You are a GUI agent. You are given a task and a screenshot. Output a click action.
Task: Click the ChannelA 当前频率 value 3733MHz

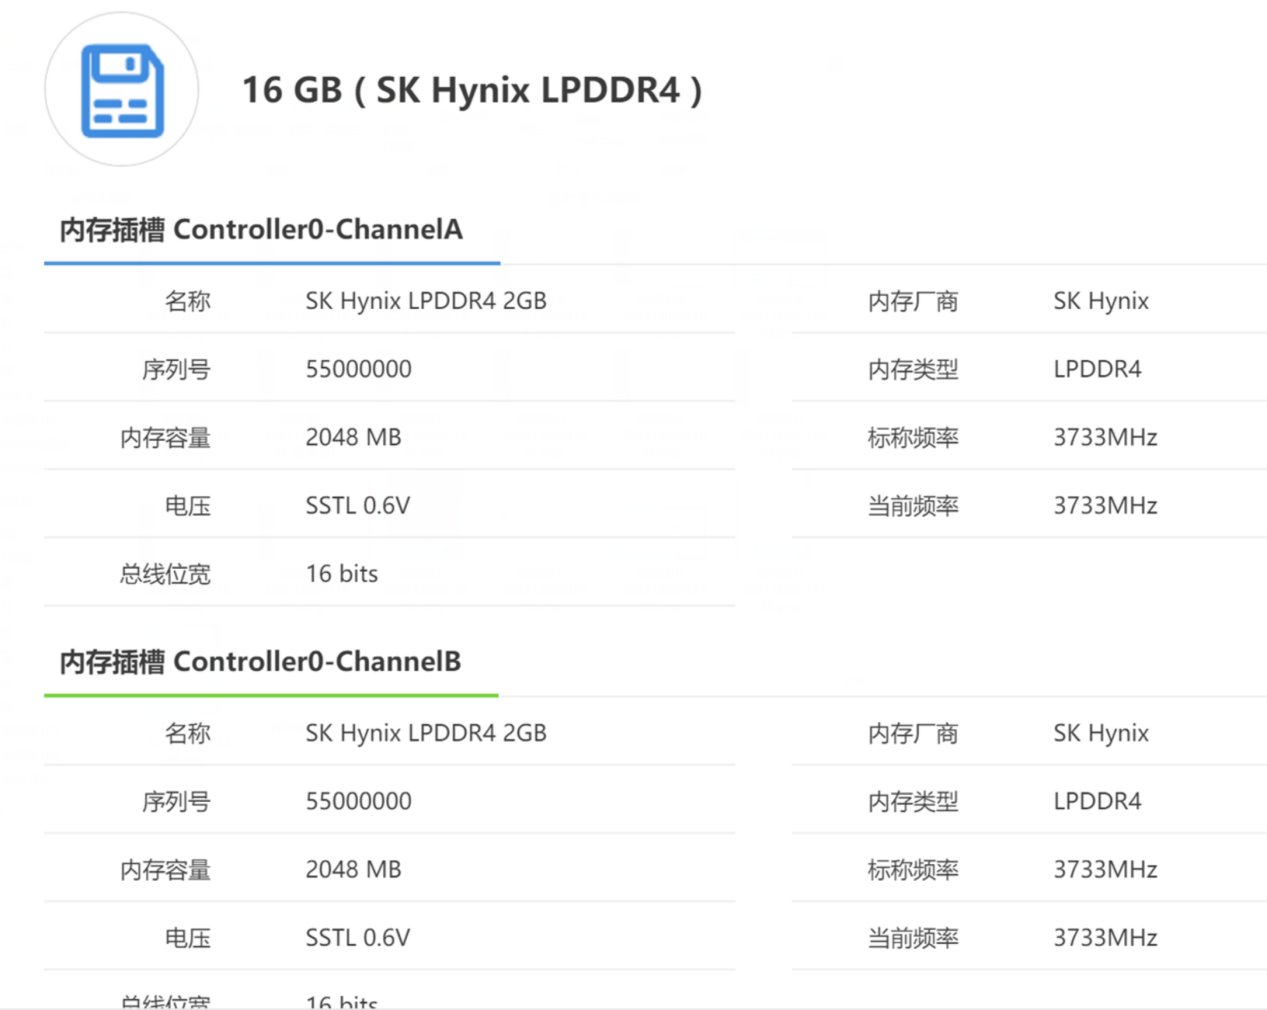pos(1104,506)
